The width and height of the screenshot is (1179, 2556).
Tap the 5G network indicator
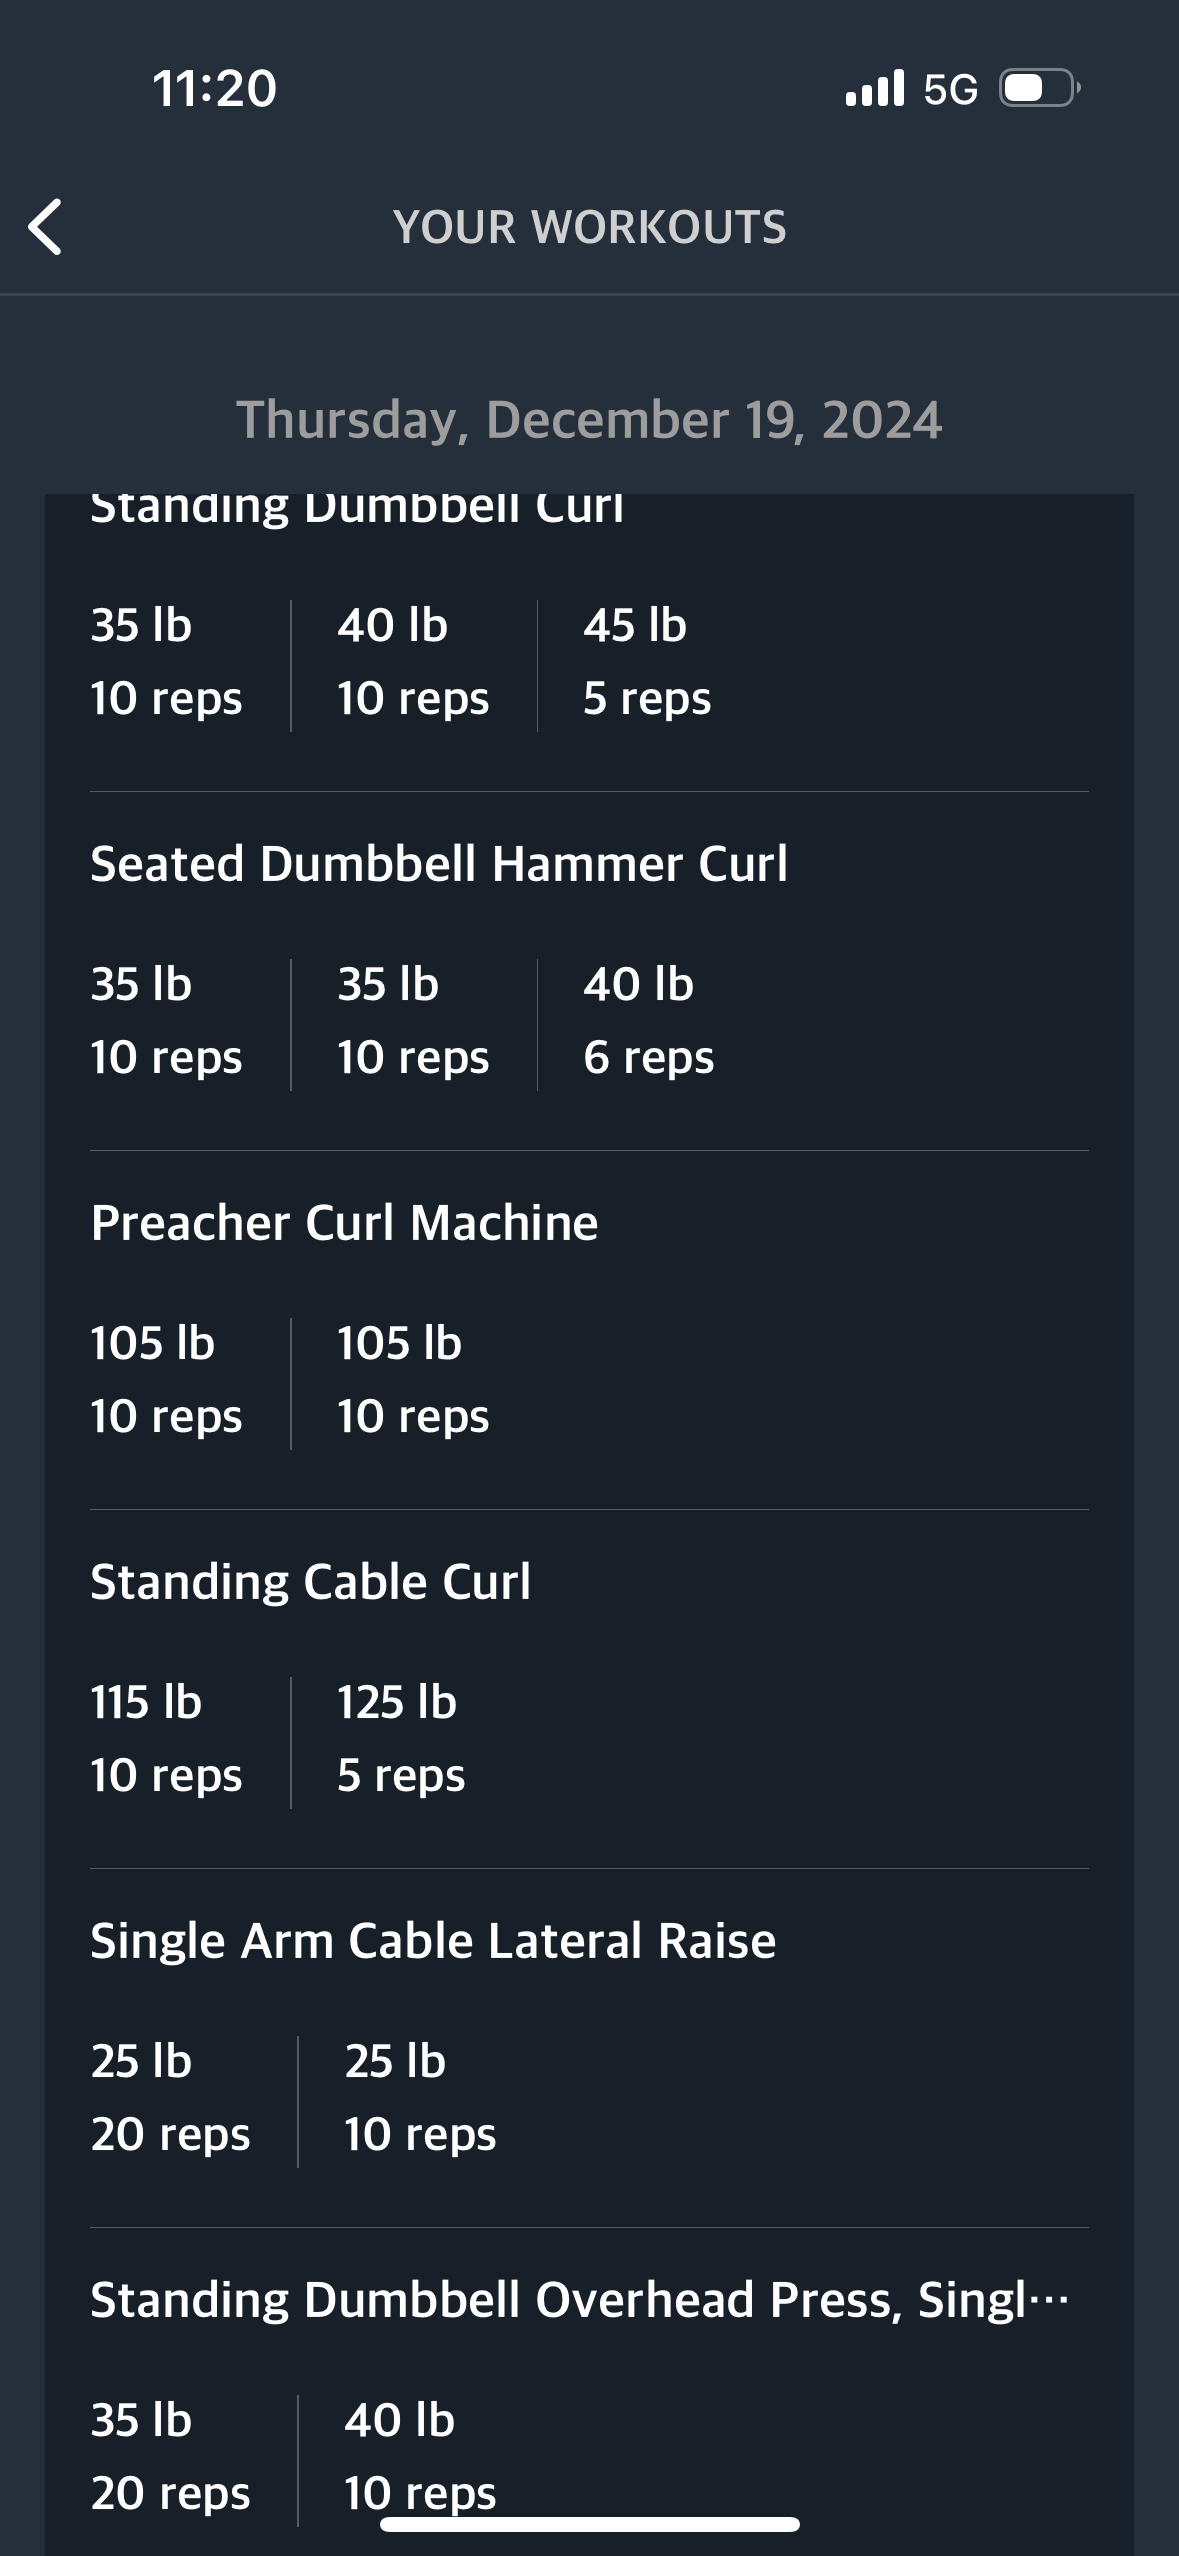tap(950, 90)
